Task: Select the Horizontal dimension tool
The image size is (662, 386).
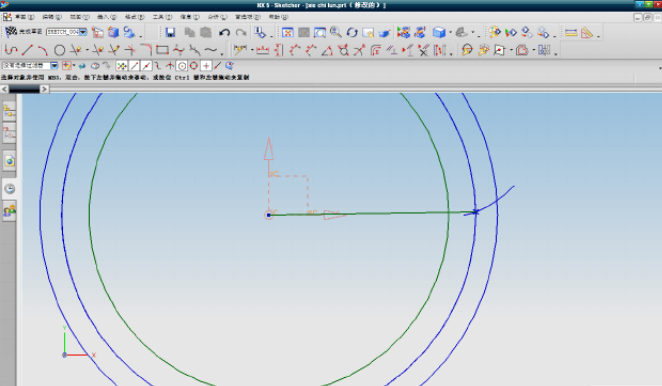Action: (262, 50)
